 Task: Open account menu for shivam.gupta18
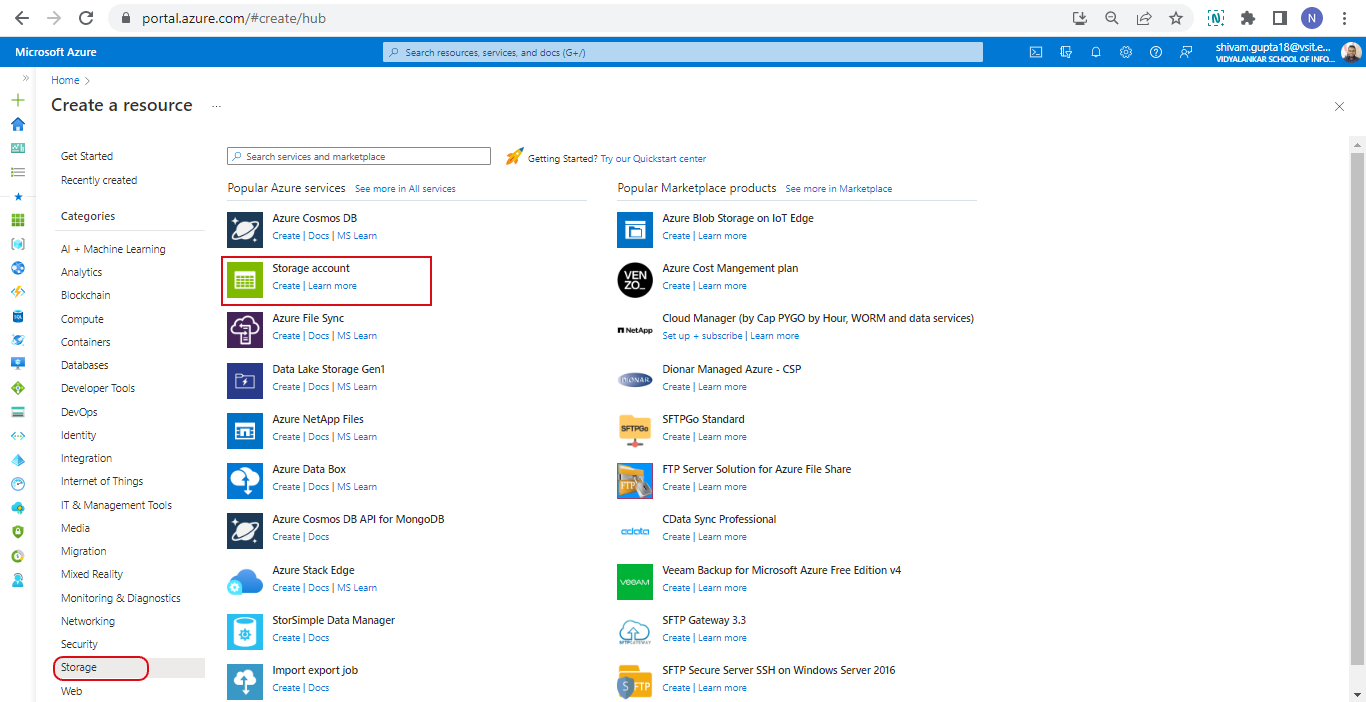(x=1288, y=52)
